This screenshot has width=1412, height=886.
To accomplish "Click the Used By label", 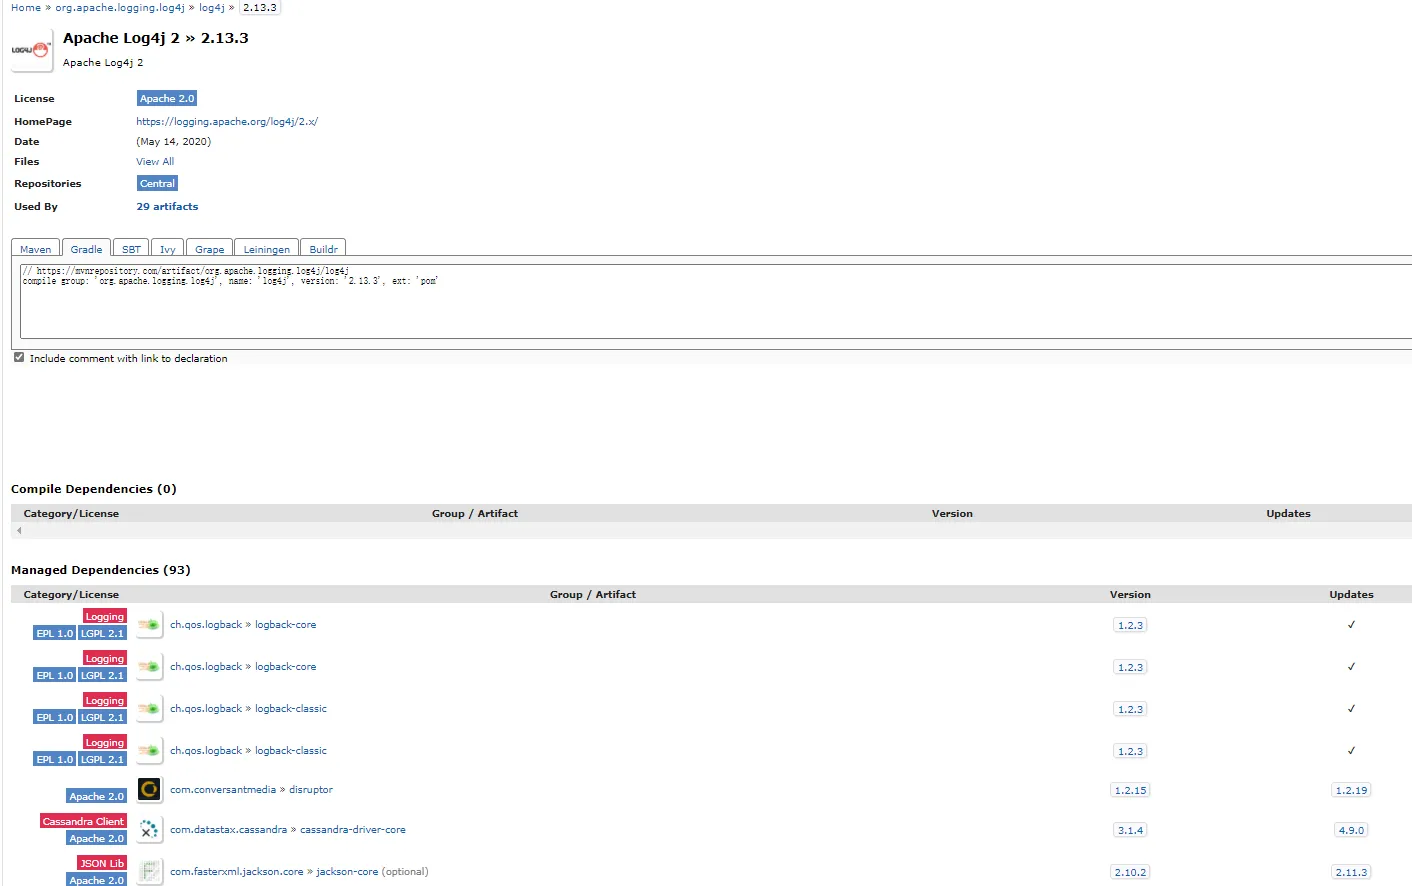I will 36,207.
